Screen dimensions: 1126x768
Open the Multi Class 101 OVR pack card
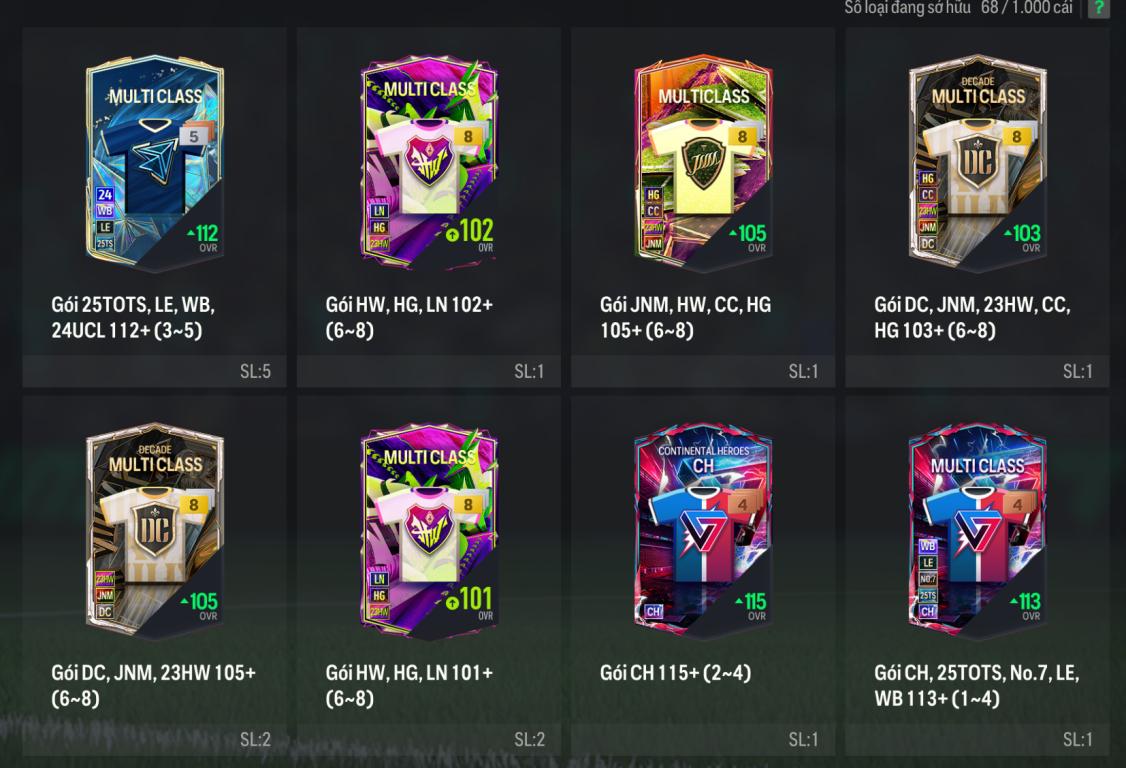click(429, 531)
